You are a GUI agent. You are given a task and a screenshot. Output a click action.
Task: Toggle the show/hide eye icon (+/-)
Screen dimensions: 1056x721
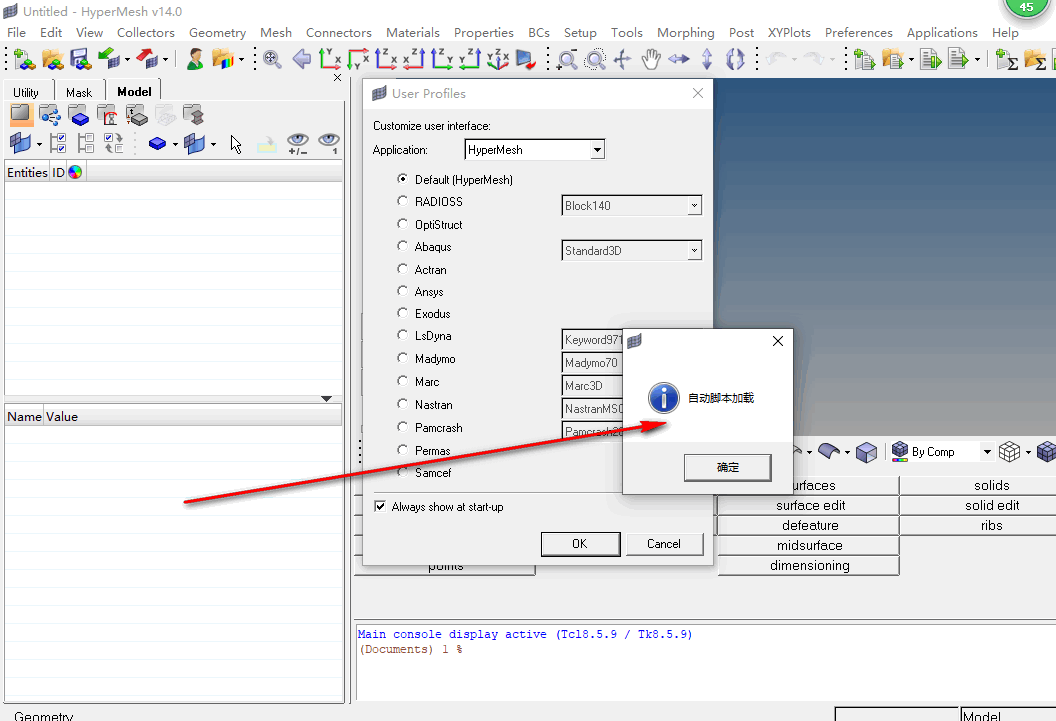pos(297,144)
